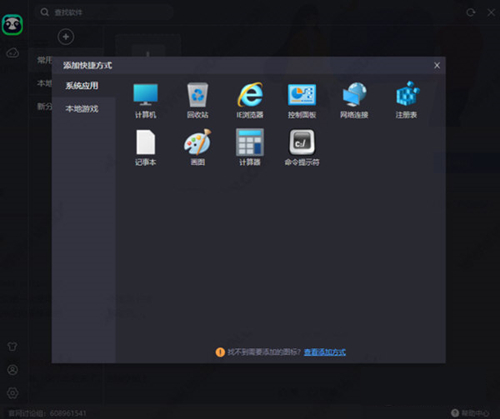Open 帮助中心 help center

[470, 413]
